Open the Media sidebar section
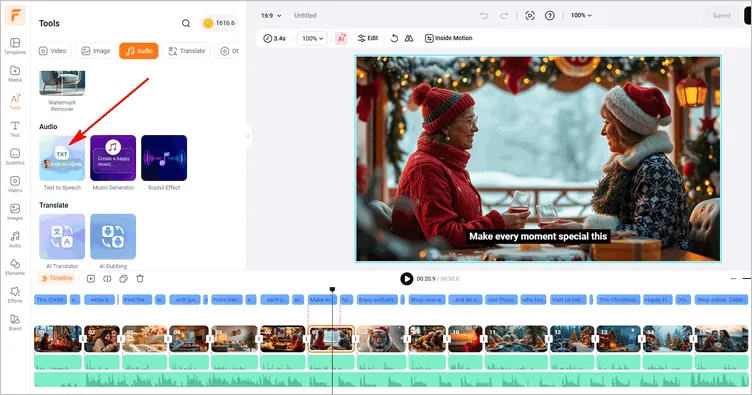The image size is (752, 395). point(15,74)
